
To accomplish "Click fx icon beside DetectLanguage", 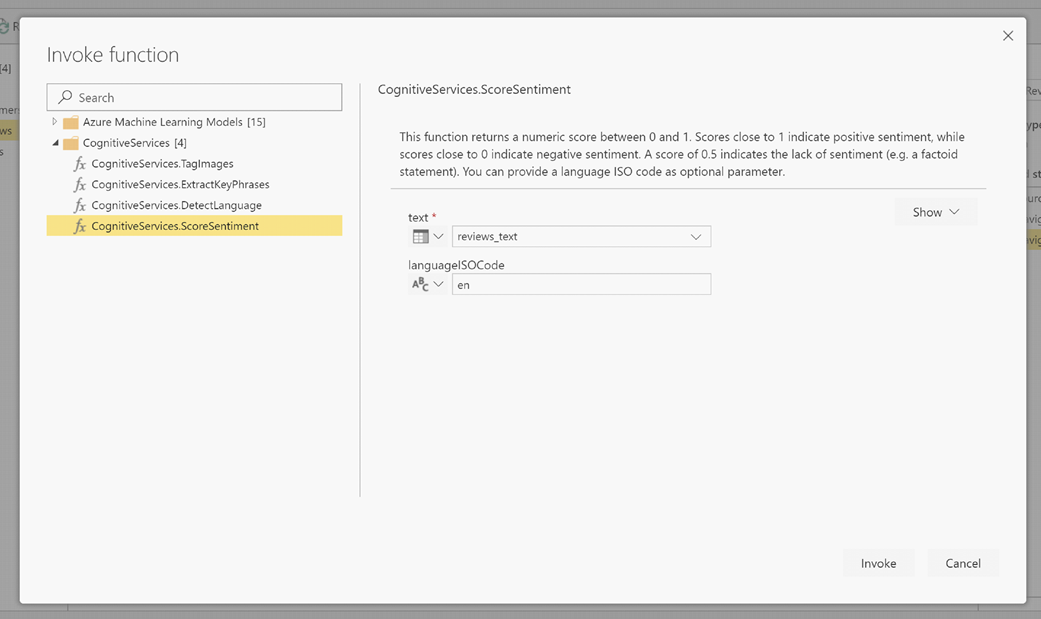I will pyautogui.click(x=80, y=205).
